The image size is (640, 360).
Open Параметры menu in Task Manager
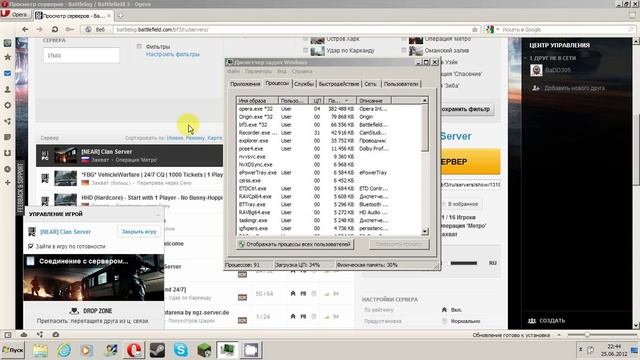(x=258, y=71)
